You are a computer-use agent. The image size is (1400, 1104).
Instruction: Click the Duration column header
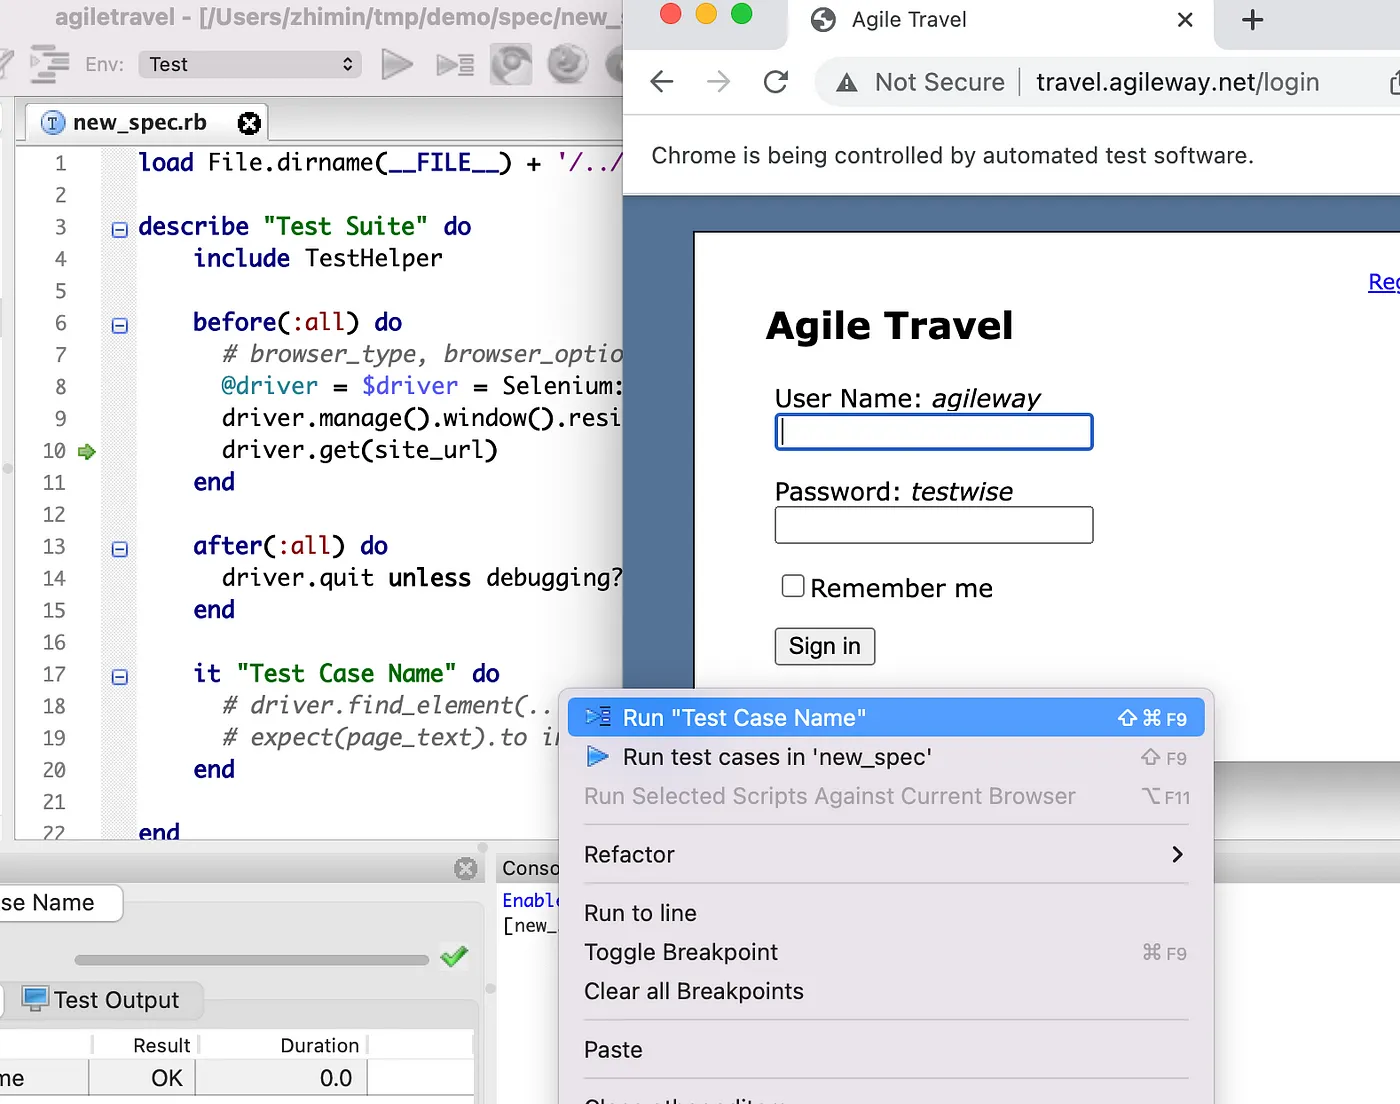282,1045
